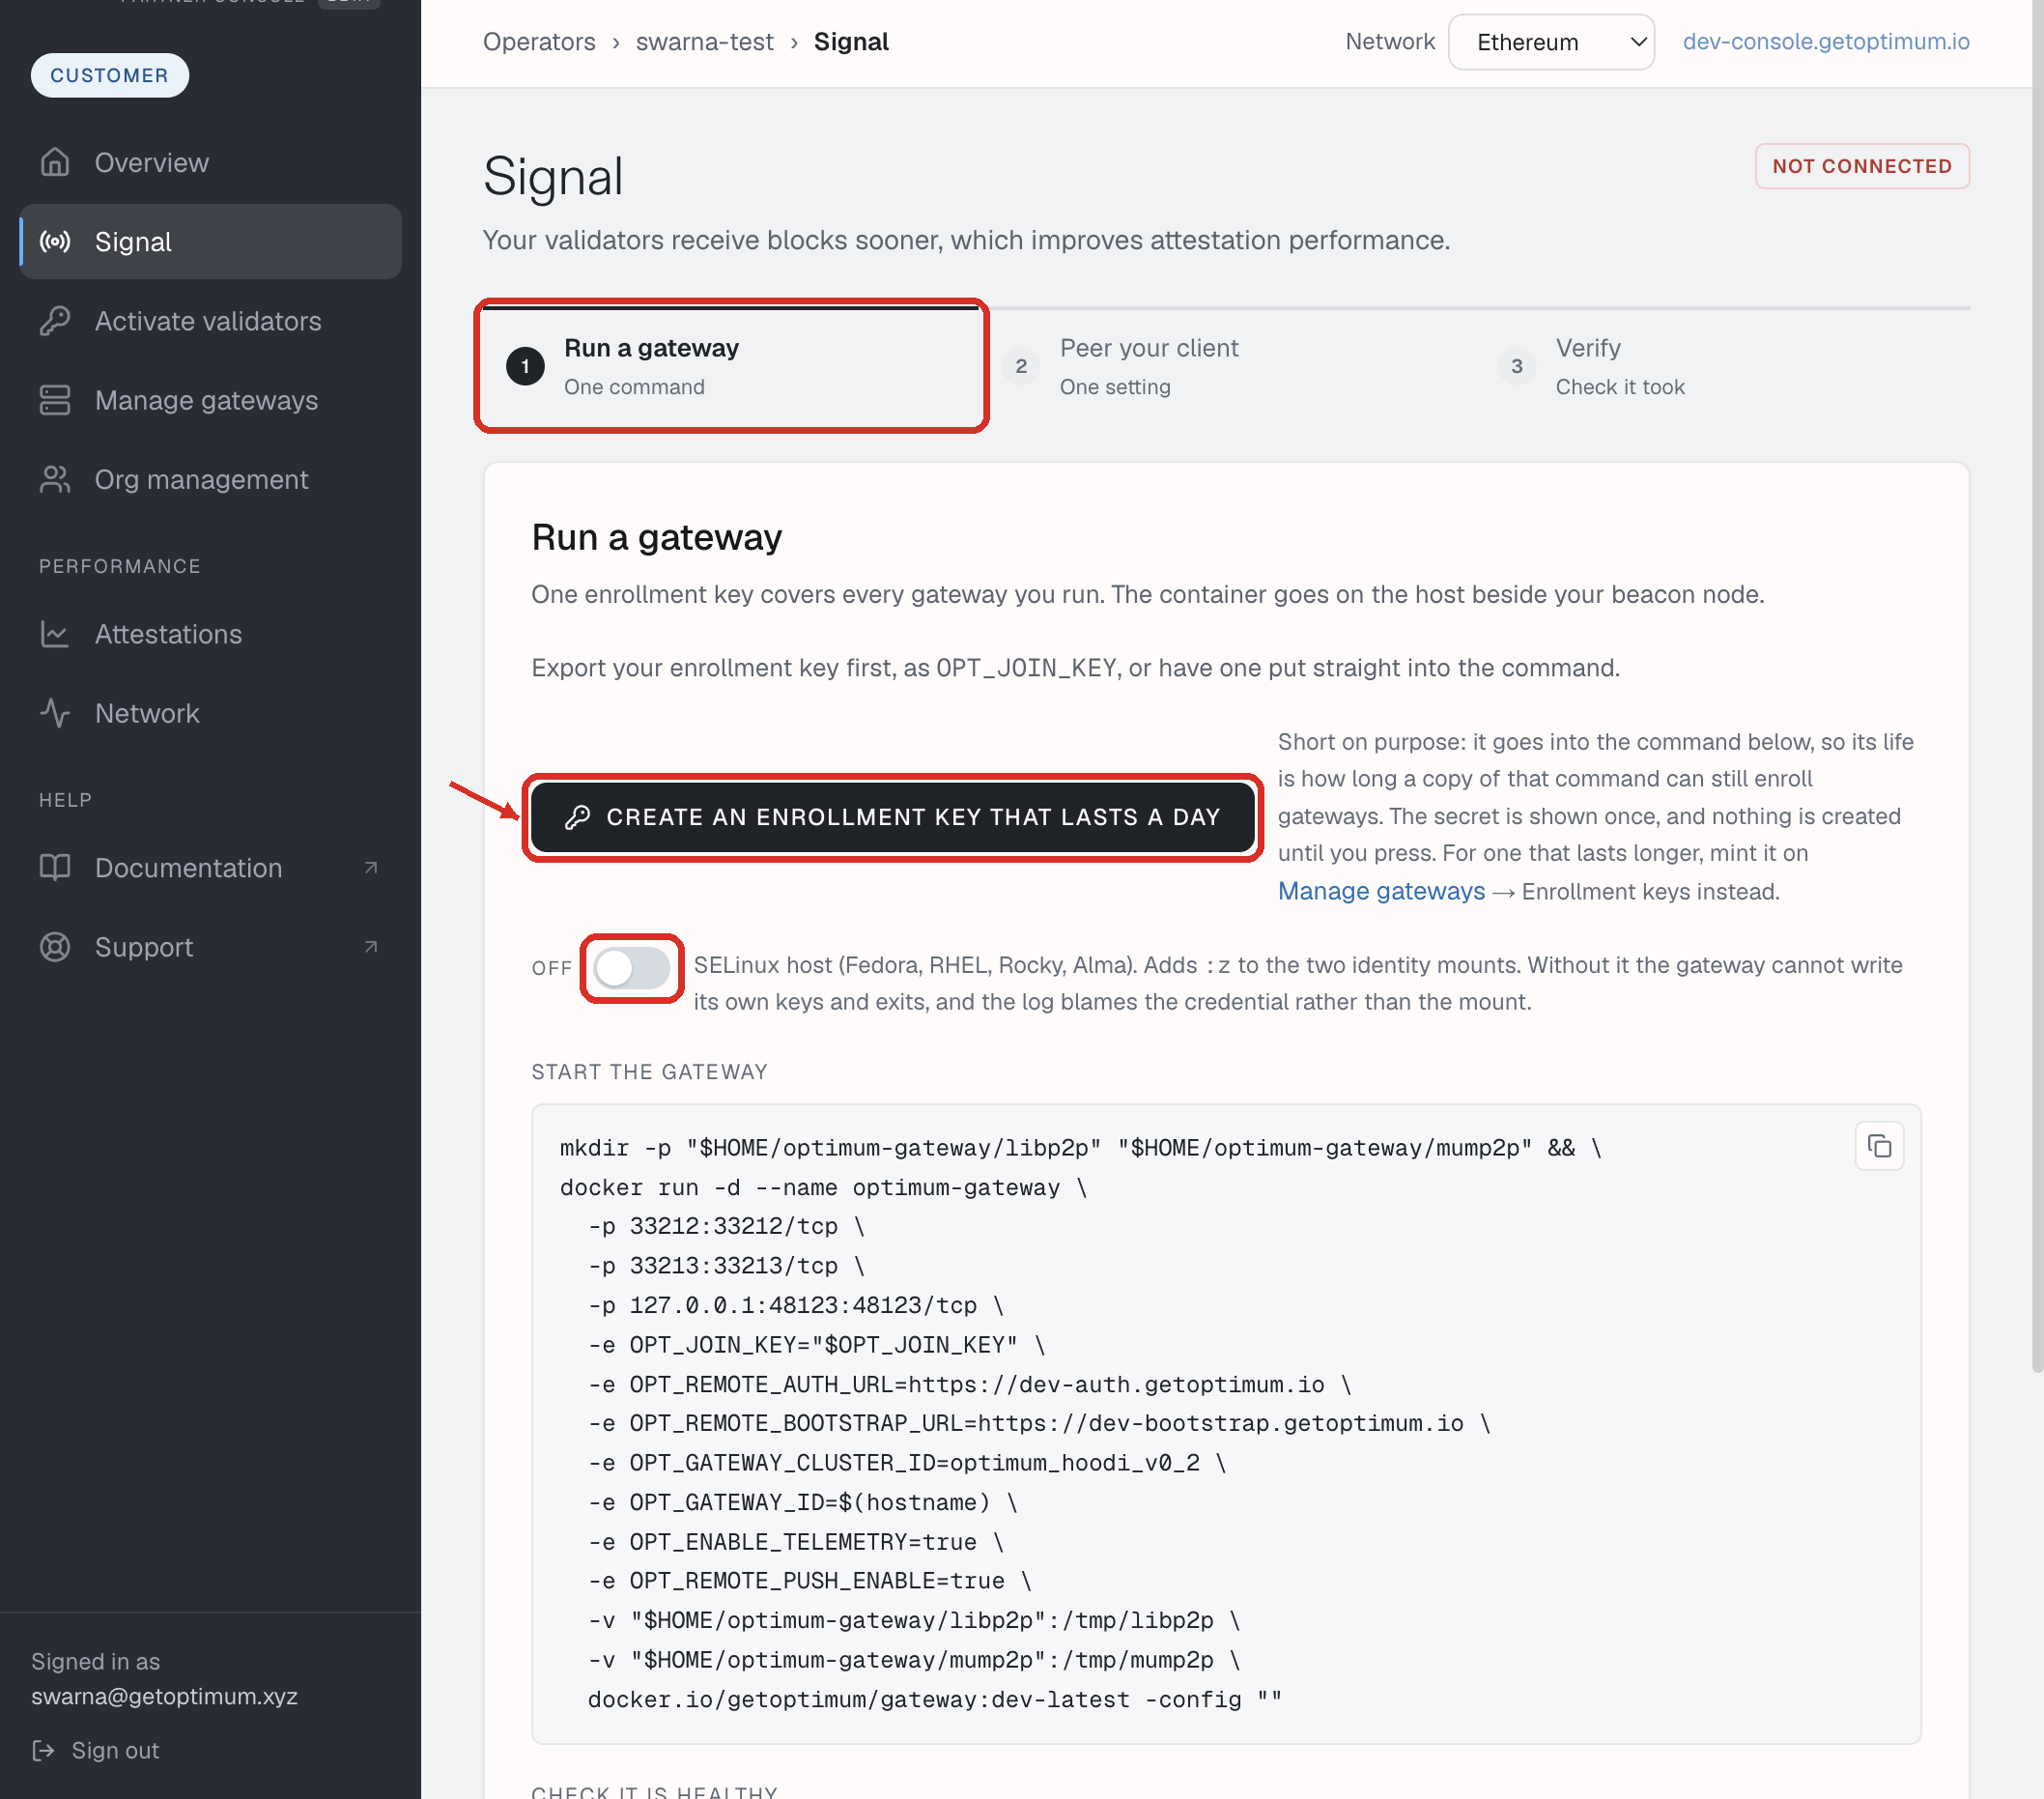Follow the Manage gateways inline link
The image size is (2044, 1799).
coord(1381,891)
